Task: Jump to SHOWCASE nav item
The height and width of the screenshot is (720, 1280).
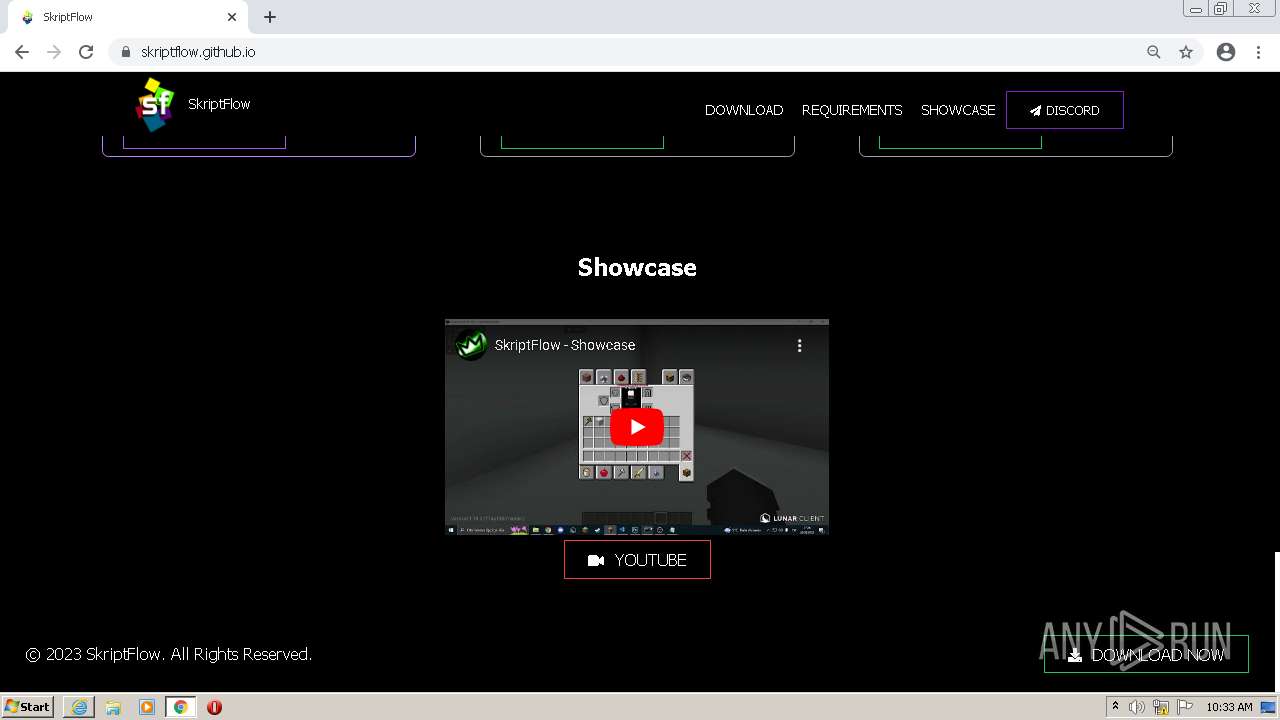Action: pyautogui.click(x=958, y=110)
